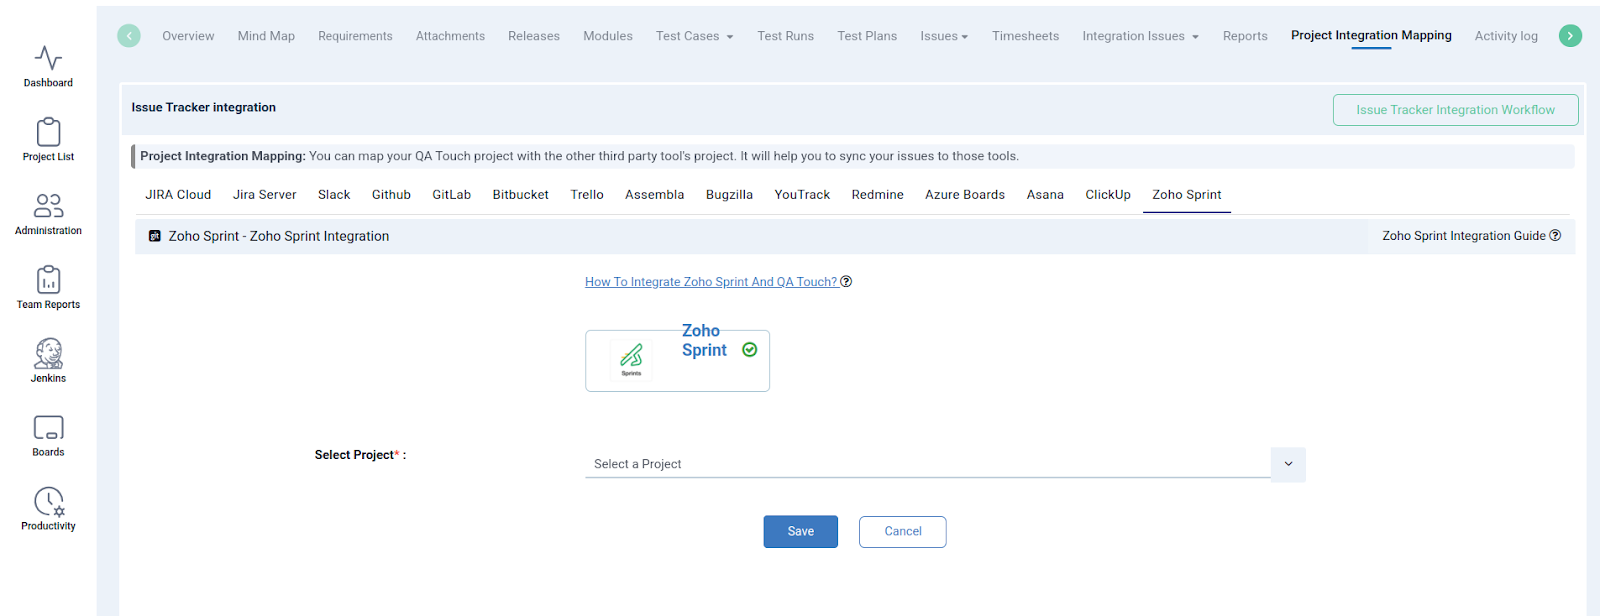Switch to the Slack integration tab

click(x=334, y=195)
